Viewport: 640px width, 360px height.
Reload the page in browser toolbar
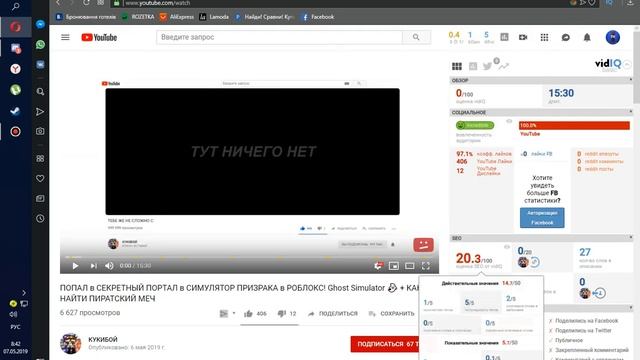coord(86,3)
